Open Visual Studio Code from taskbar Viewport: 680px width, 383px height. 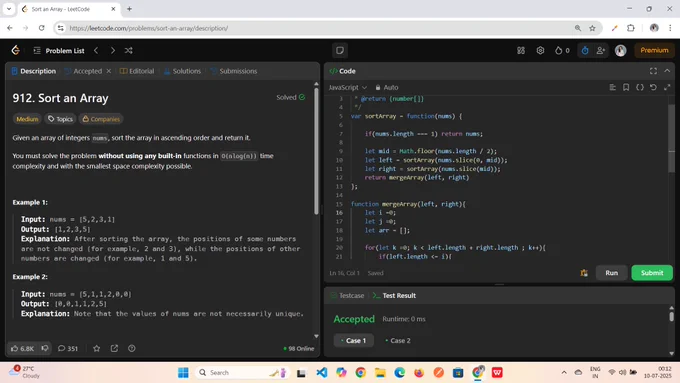(x=321, y=373)
